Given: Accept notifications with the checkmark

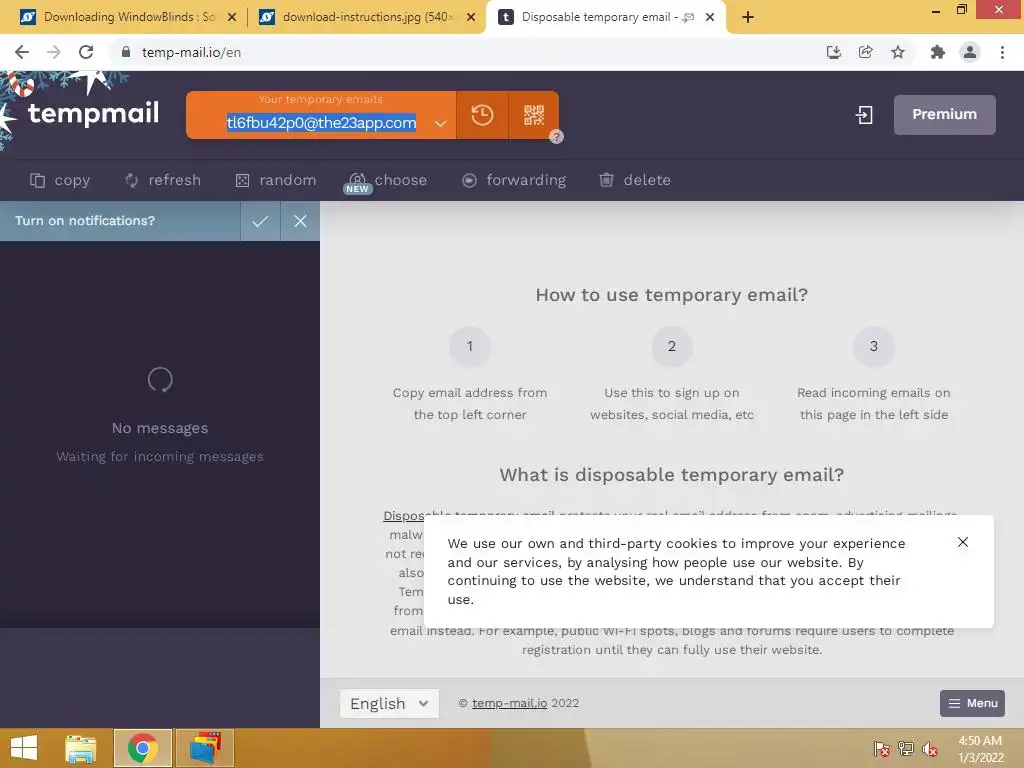Looking at the screenshot, I should (x=260, y=221).
